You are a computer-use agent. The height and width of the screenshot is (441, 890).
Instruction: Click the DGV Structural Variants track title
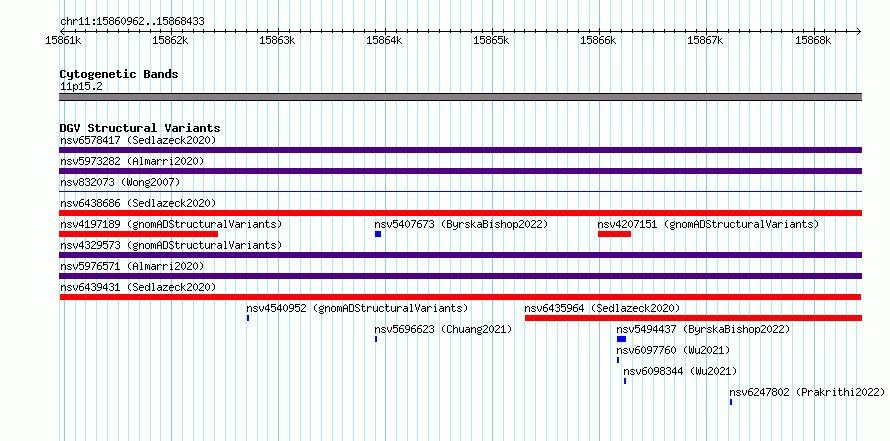coord(140,128)
